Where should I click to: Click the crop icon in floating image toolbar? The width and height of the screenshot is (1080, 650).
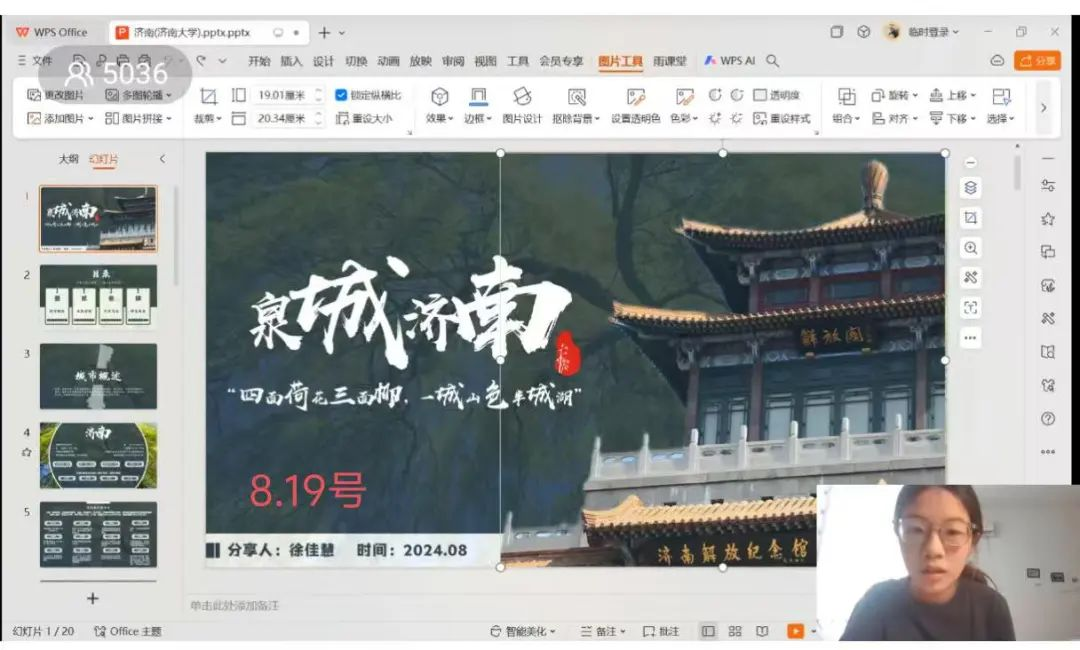click(x=970, y=218)
